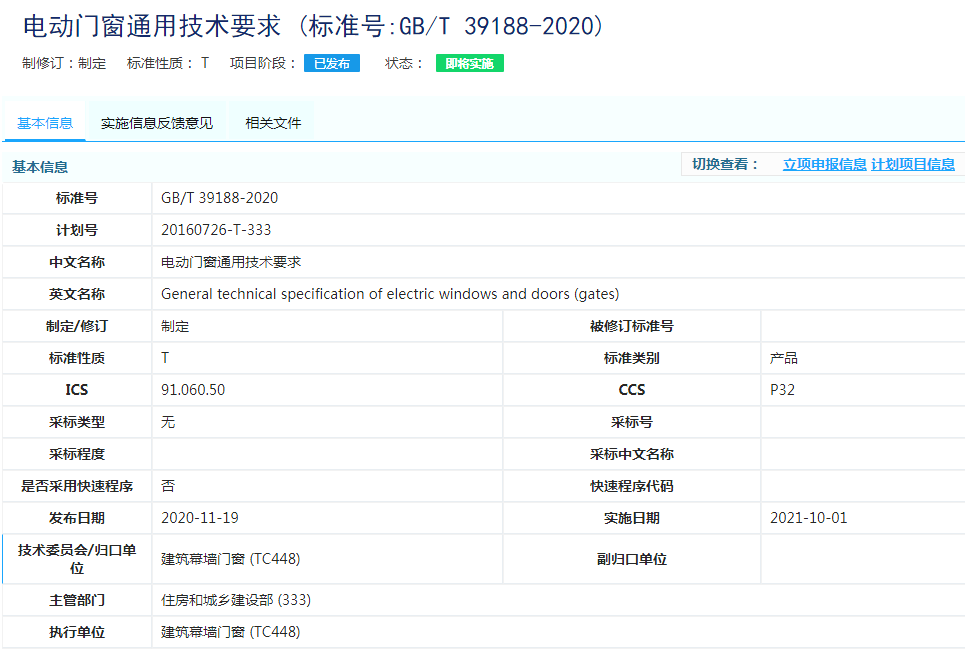965x649 pixels.
Task: Select the implementation date 2021-10-01
Action: 806,518
